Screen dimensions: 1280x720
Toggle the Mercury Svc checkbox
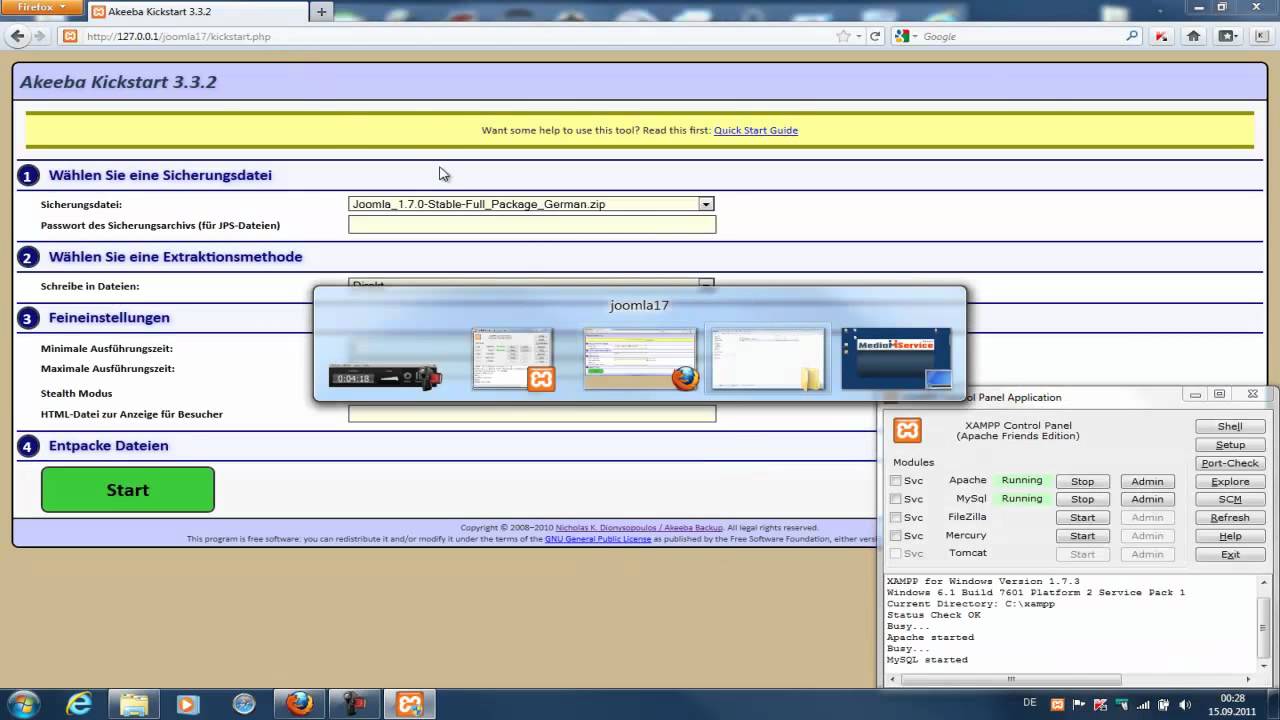point(895,536)
